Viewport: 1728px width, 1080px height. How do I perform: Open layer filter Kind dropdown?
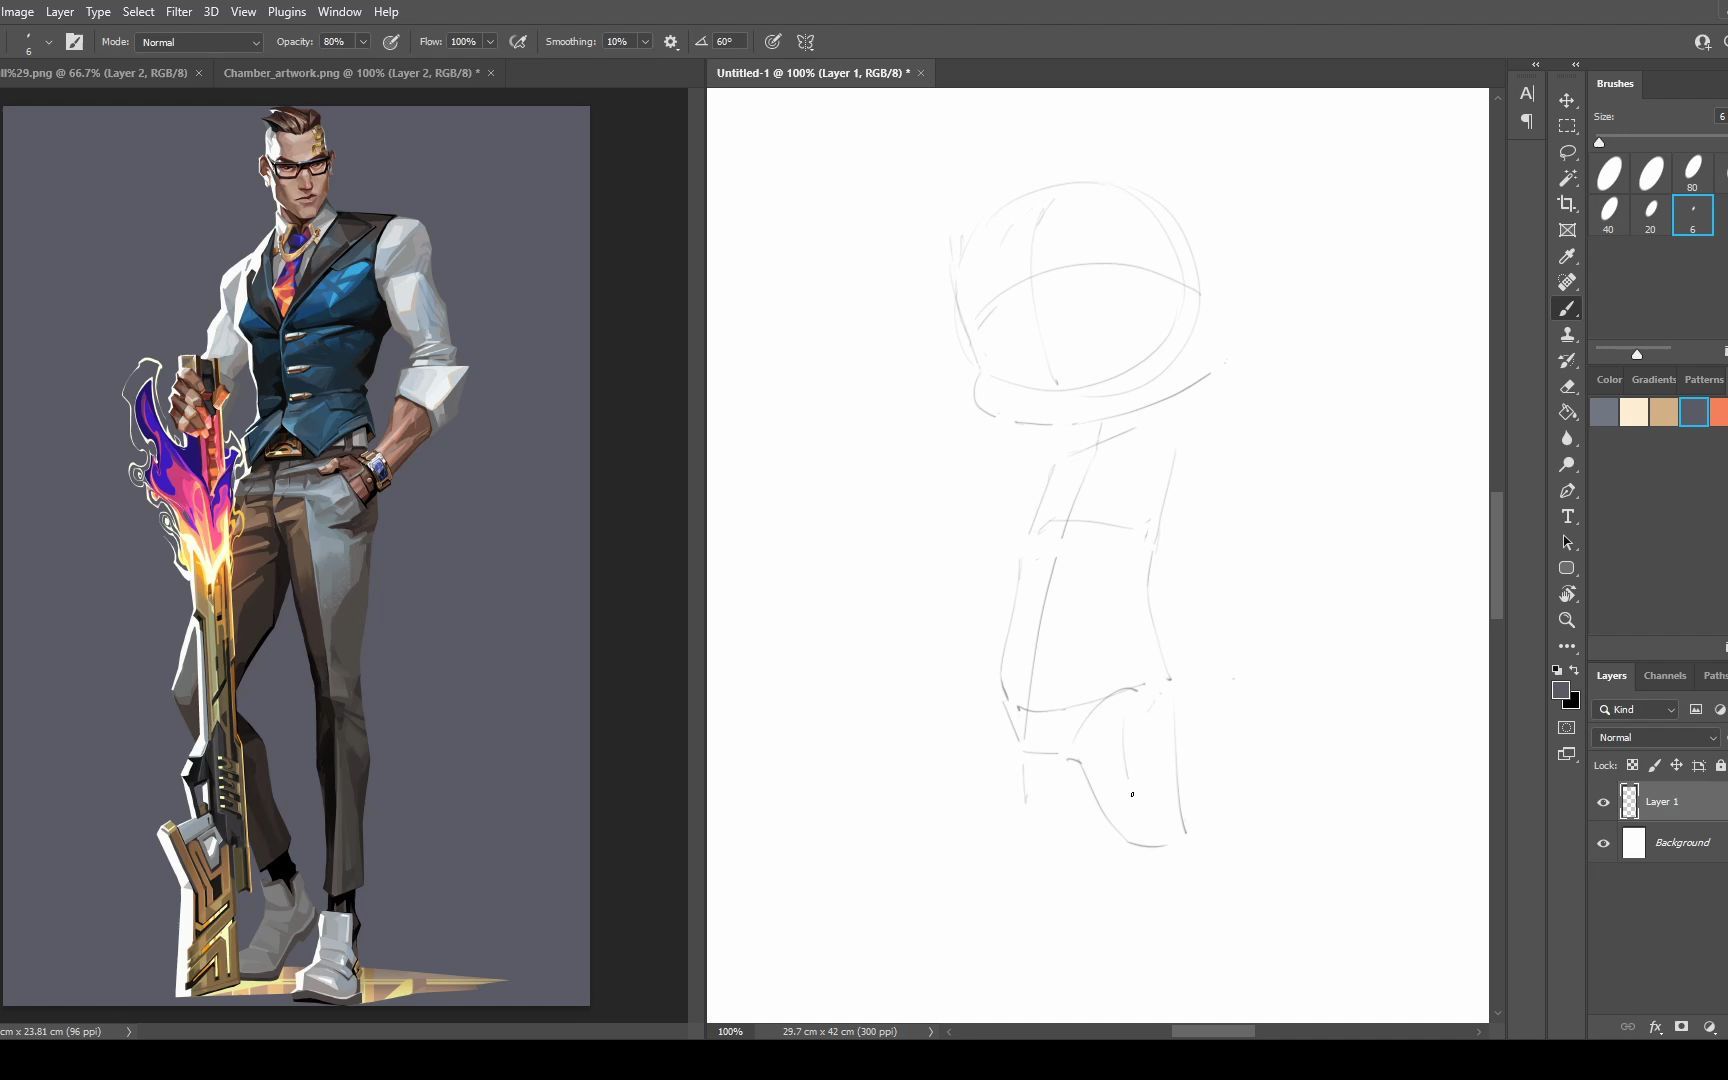coord(1637,709)
